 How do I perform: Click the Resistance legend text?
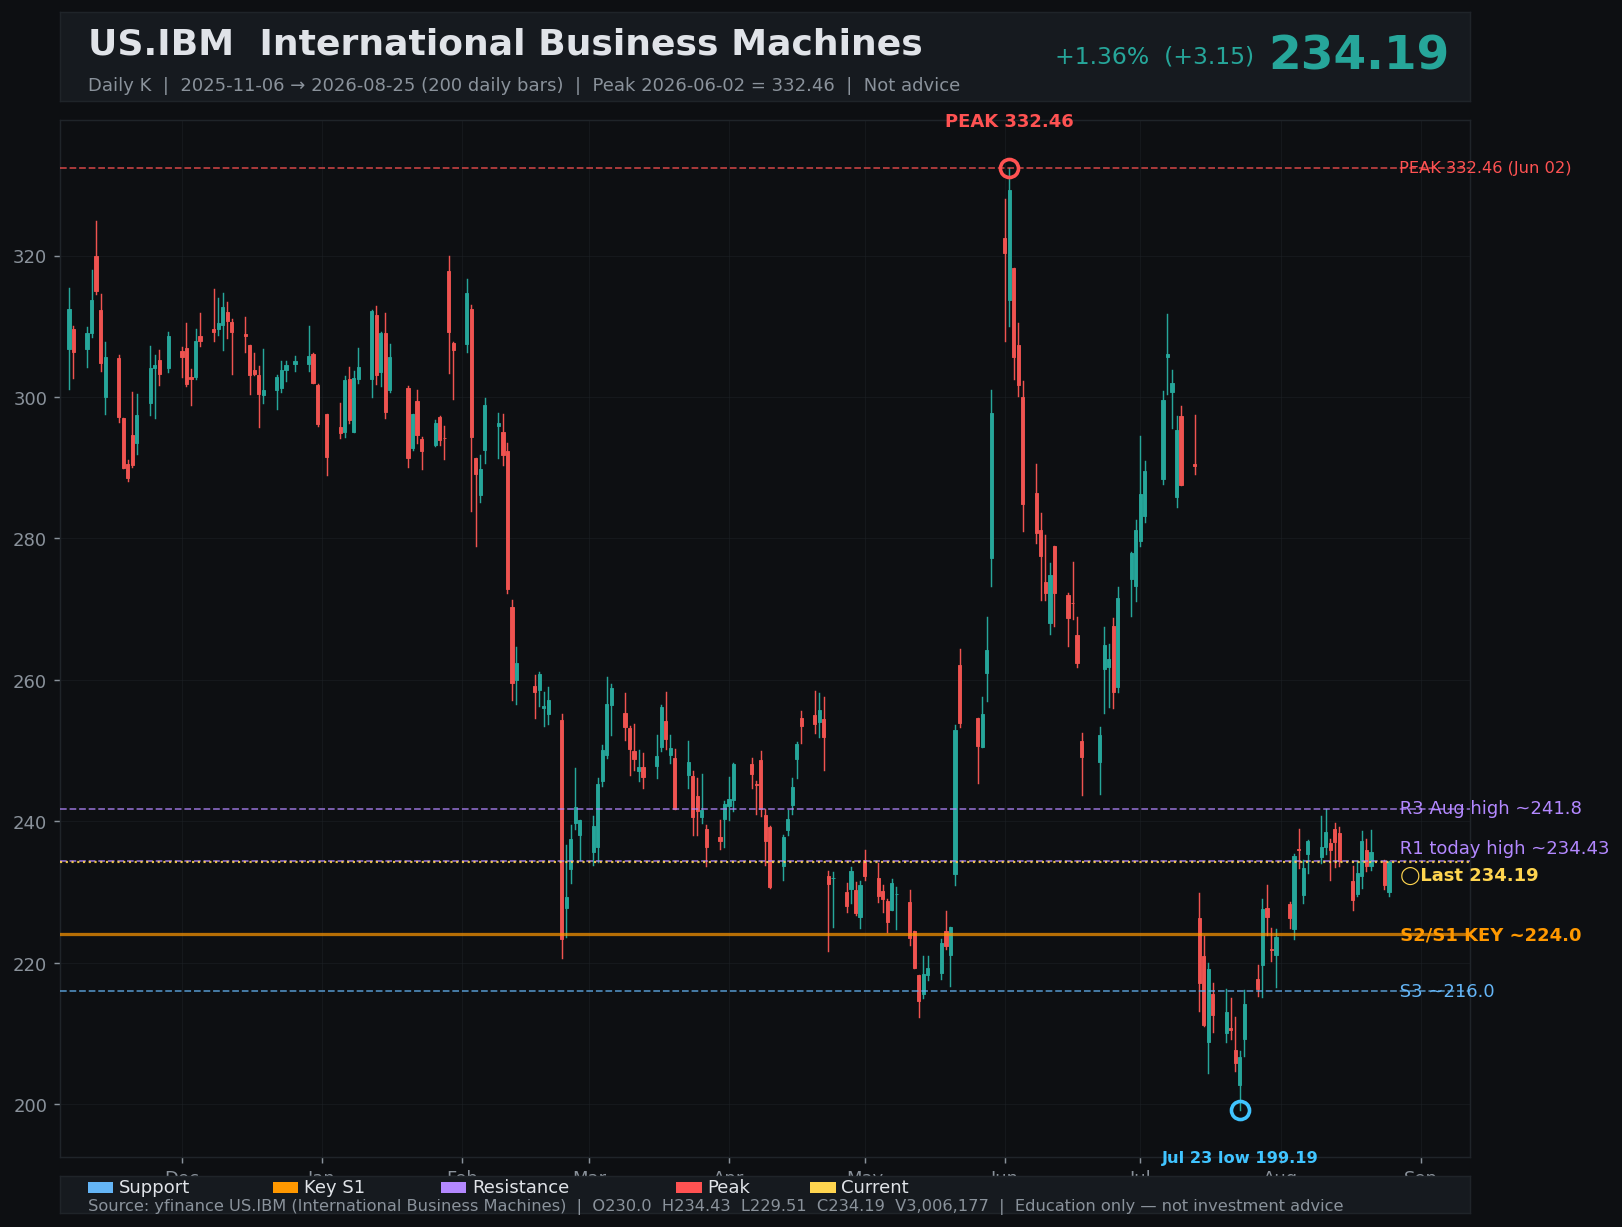click(x=521, y=1187)
